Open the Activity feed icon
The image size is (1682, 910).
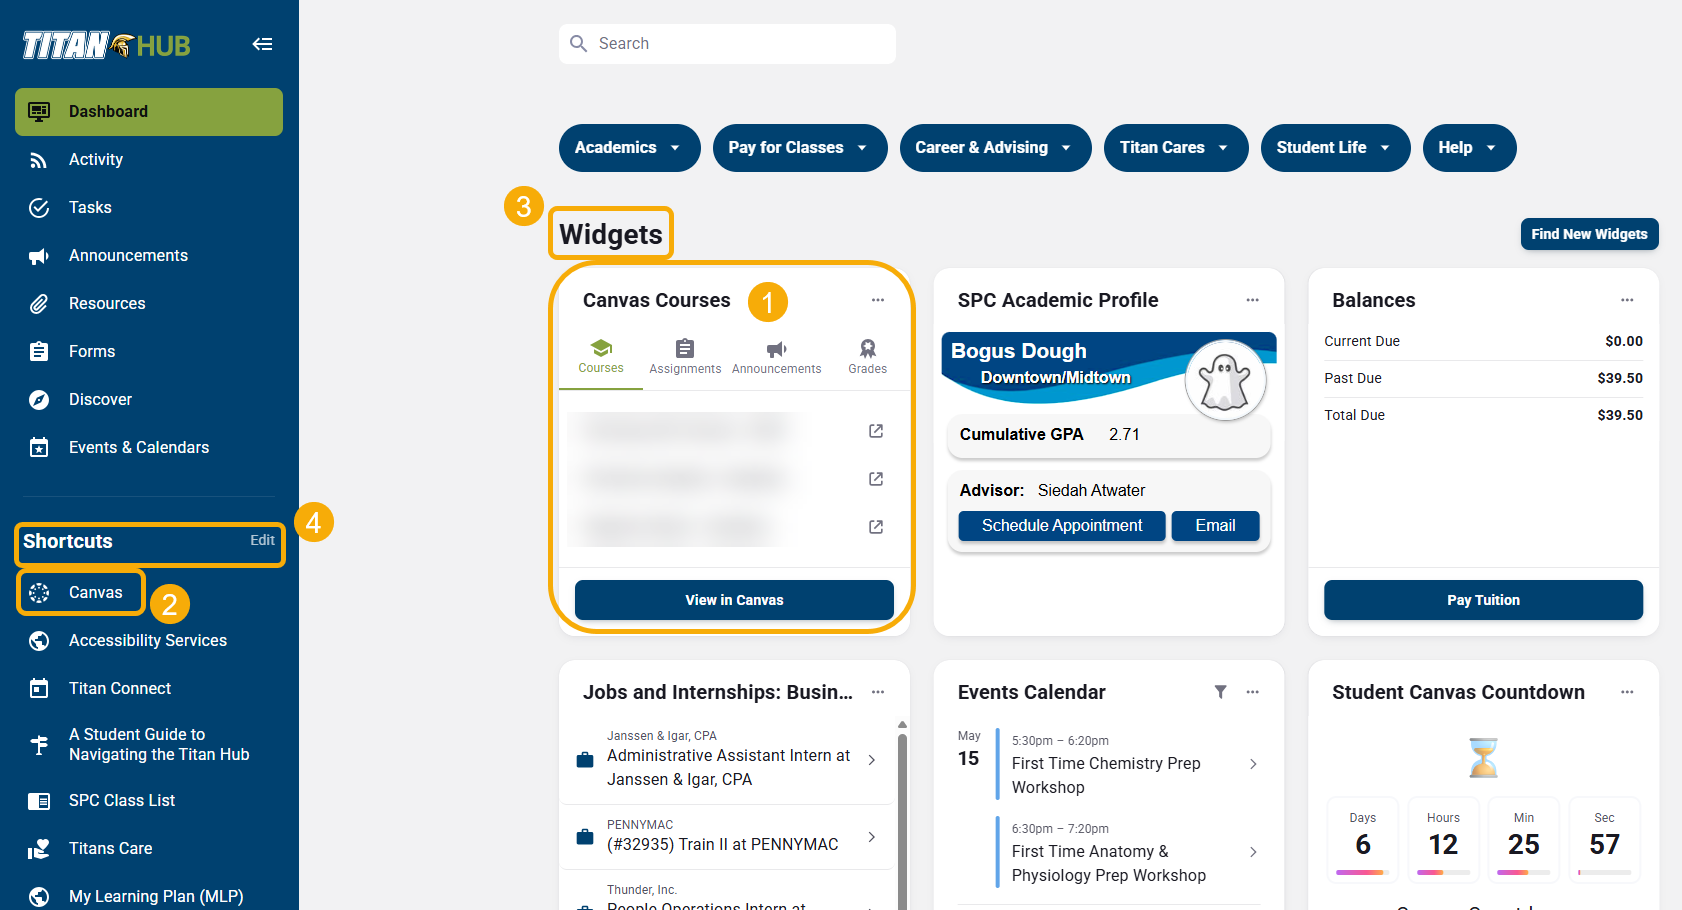[x=39, y=159]
